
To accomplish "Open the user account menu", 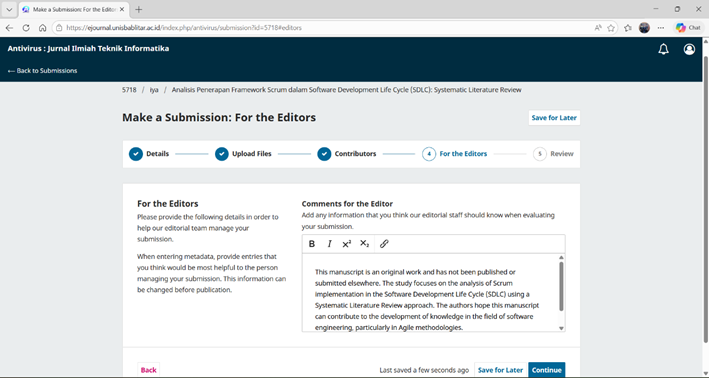I will click(689, 49).
